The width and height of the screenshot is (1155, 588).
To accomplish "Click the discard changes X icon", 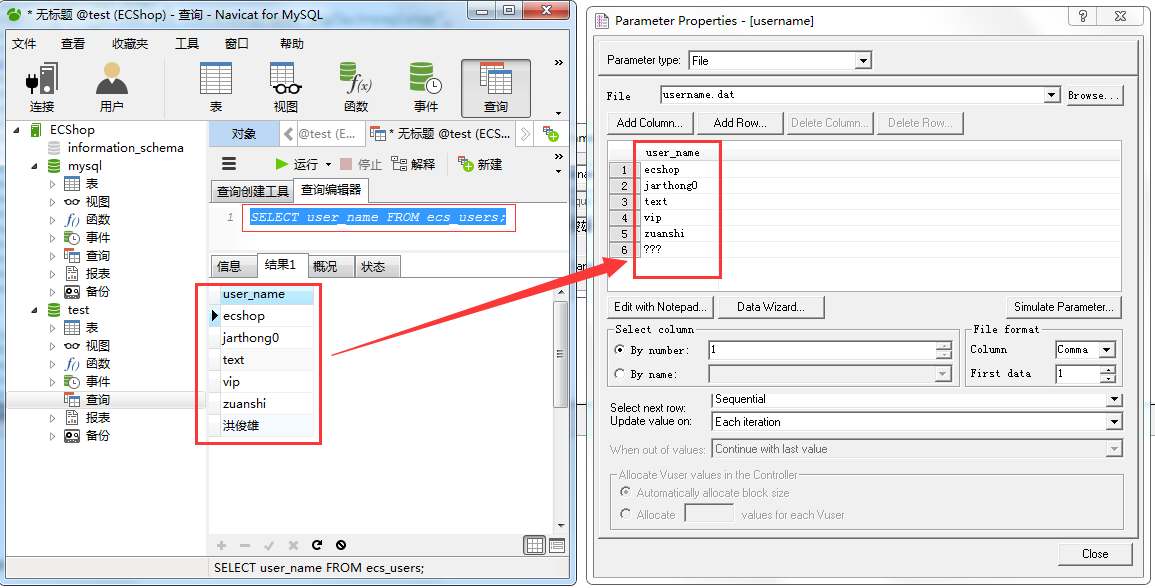I will [x=293, y=545].
